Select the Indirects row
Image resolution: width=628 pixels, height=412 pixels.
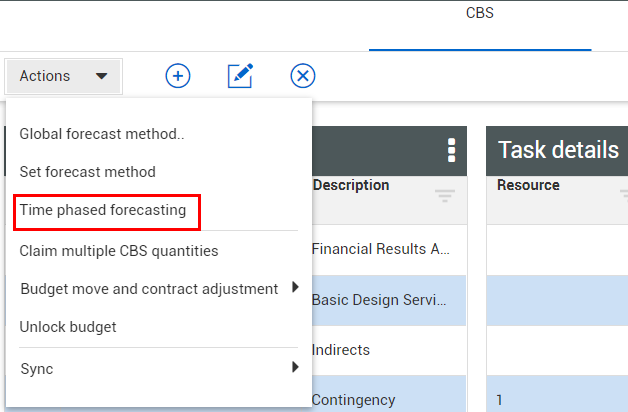coord(385,350)
